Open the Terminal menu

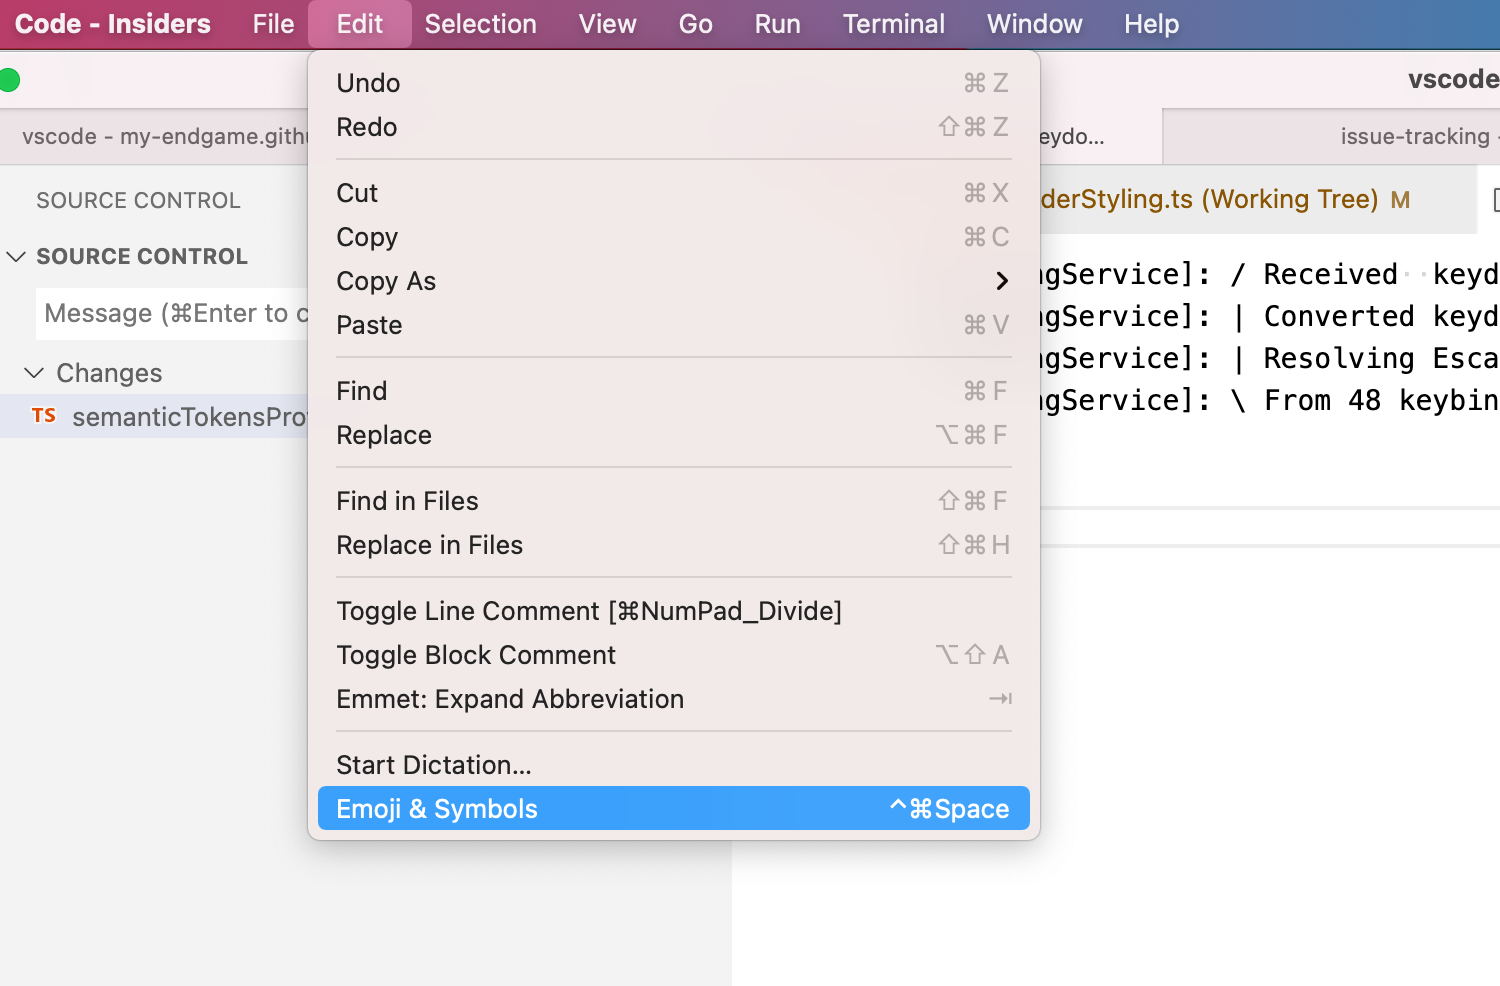893,23
